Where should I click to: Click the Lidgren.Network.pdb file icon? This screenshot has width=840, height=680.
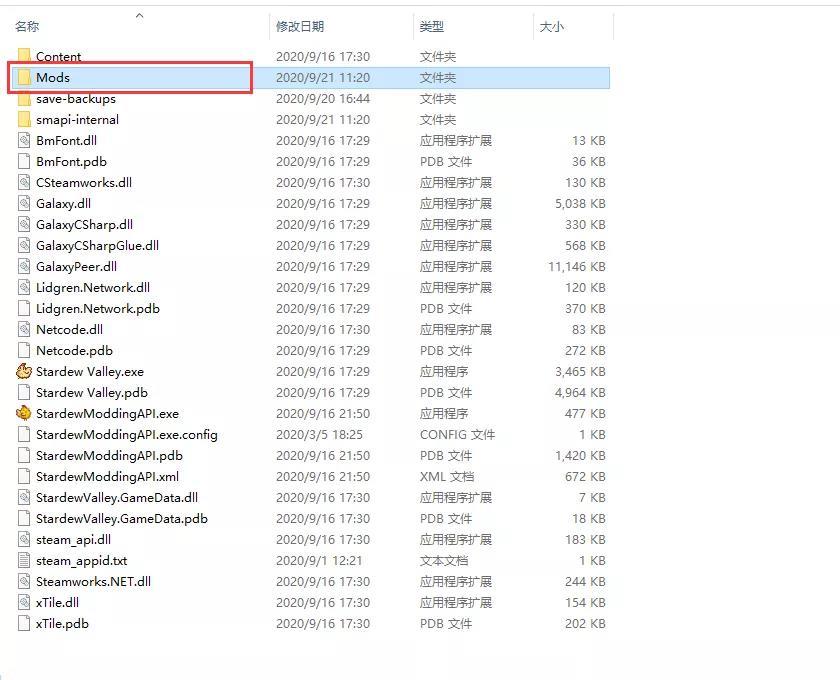24,308
